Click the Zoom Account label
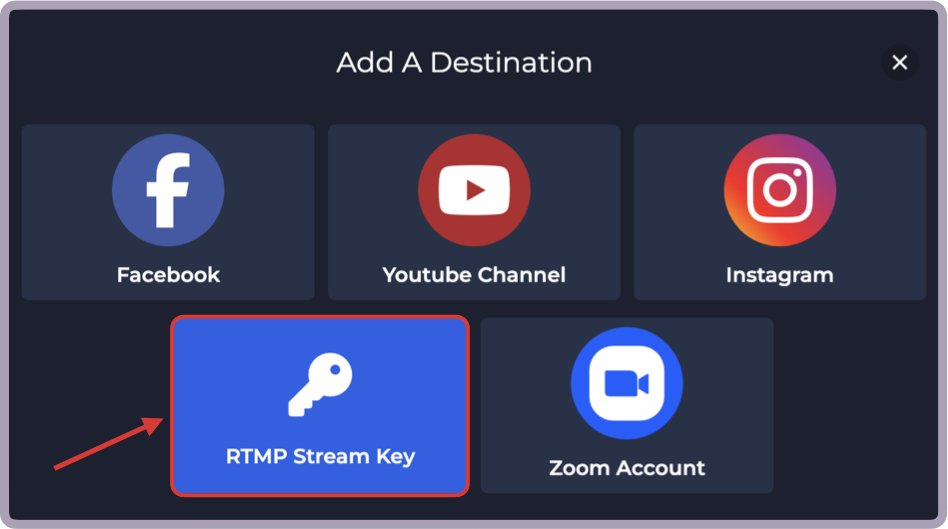 click(627, 468)
